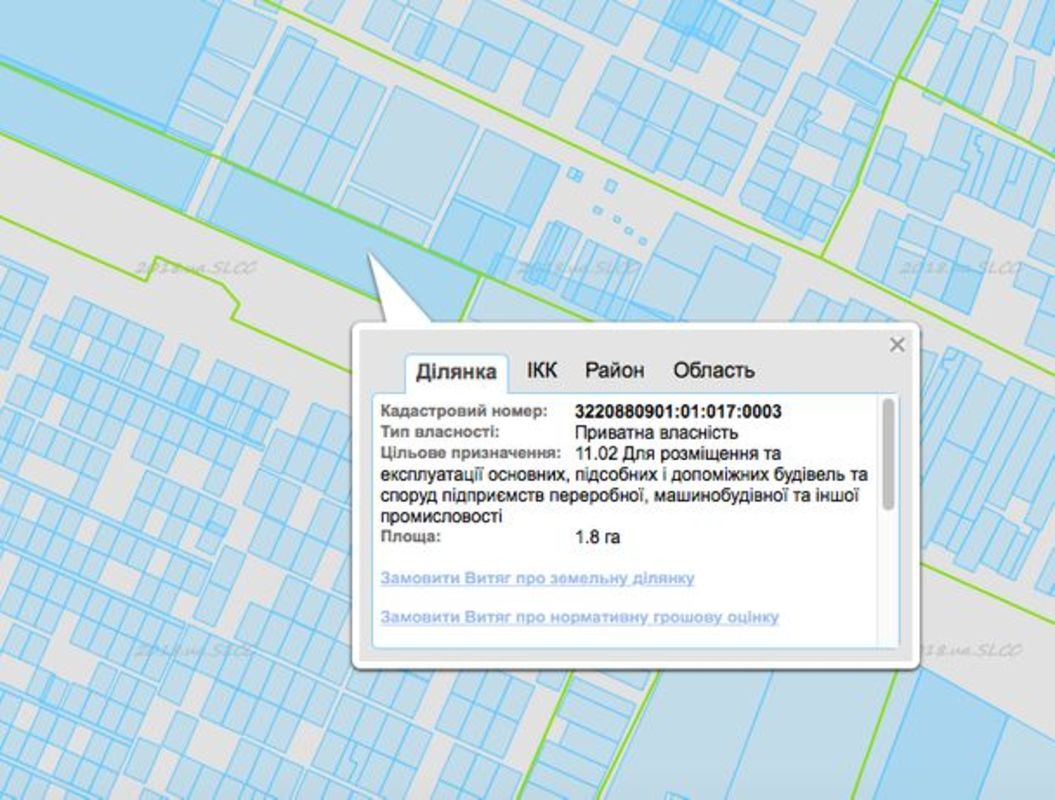Click the popup's vertical scrollbar thumb
The image size is (1055, 800).
point(888,455)
